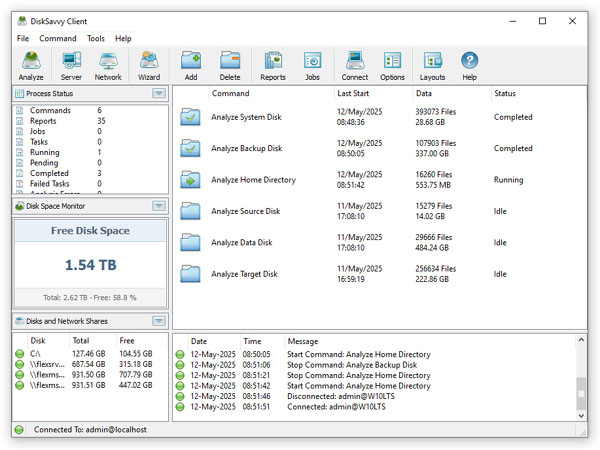This screenshot has height=450, width=600.
Task: Open the Tools menu
Action: [96, 39]
